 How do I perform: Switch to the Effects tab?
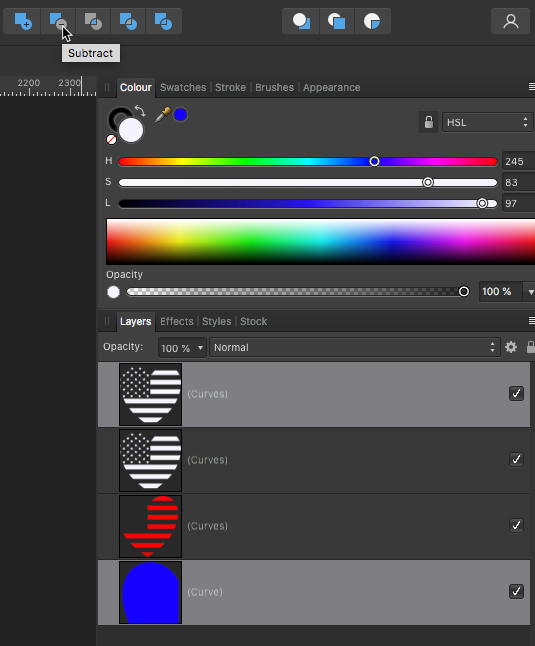[x=177, y=321]
